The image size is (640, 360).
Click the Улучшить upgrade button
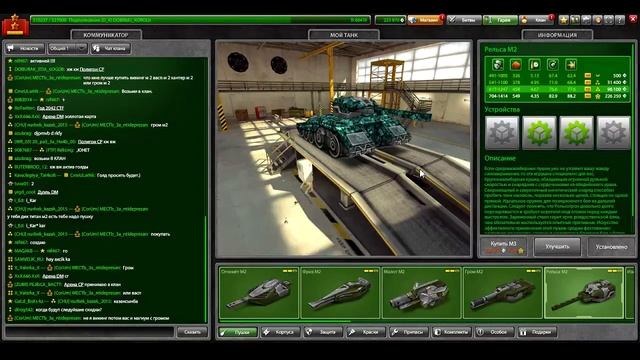click(x=557, y=247)
